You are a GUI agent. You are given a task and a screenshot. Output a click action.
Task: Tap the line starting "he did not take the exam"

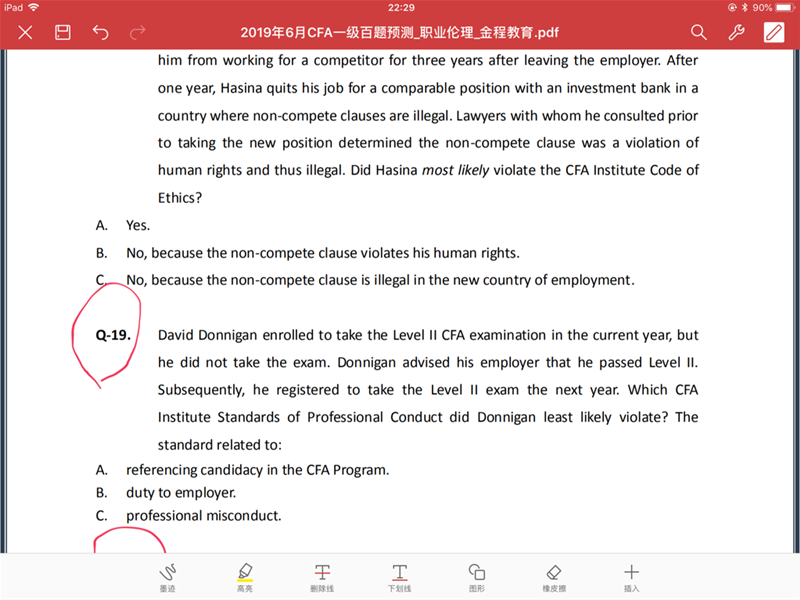click(428, 363)
